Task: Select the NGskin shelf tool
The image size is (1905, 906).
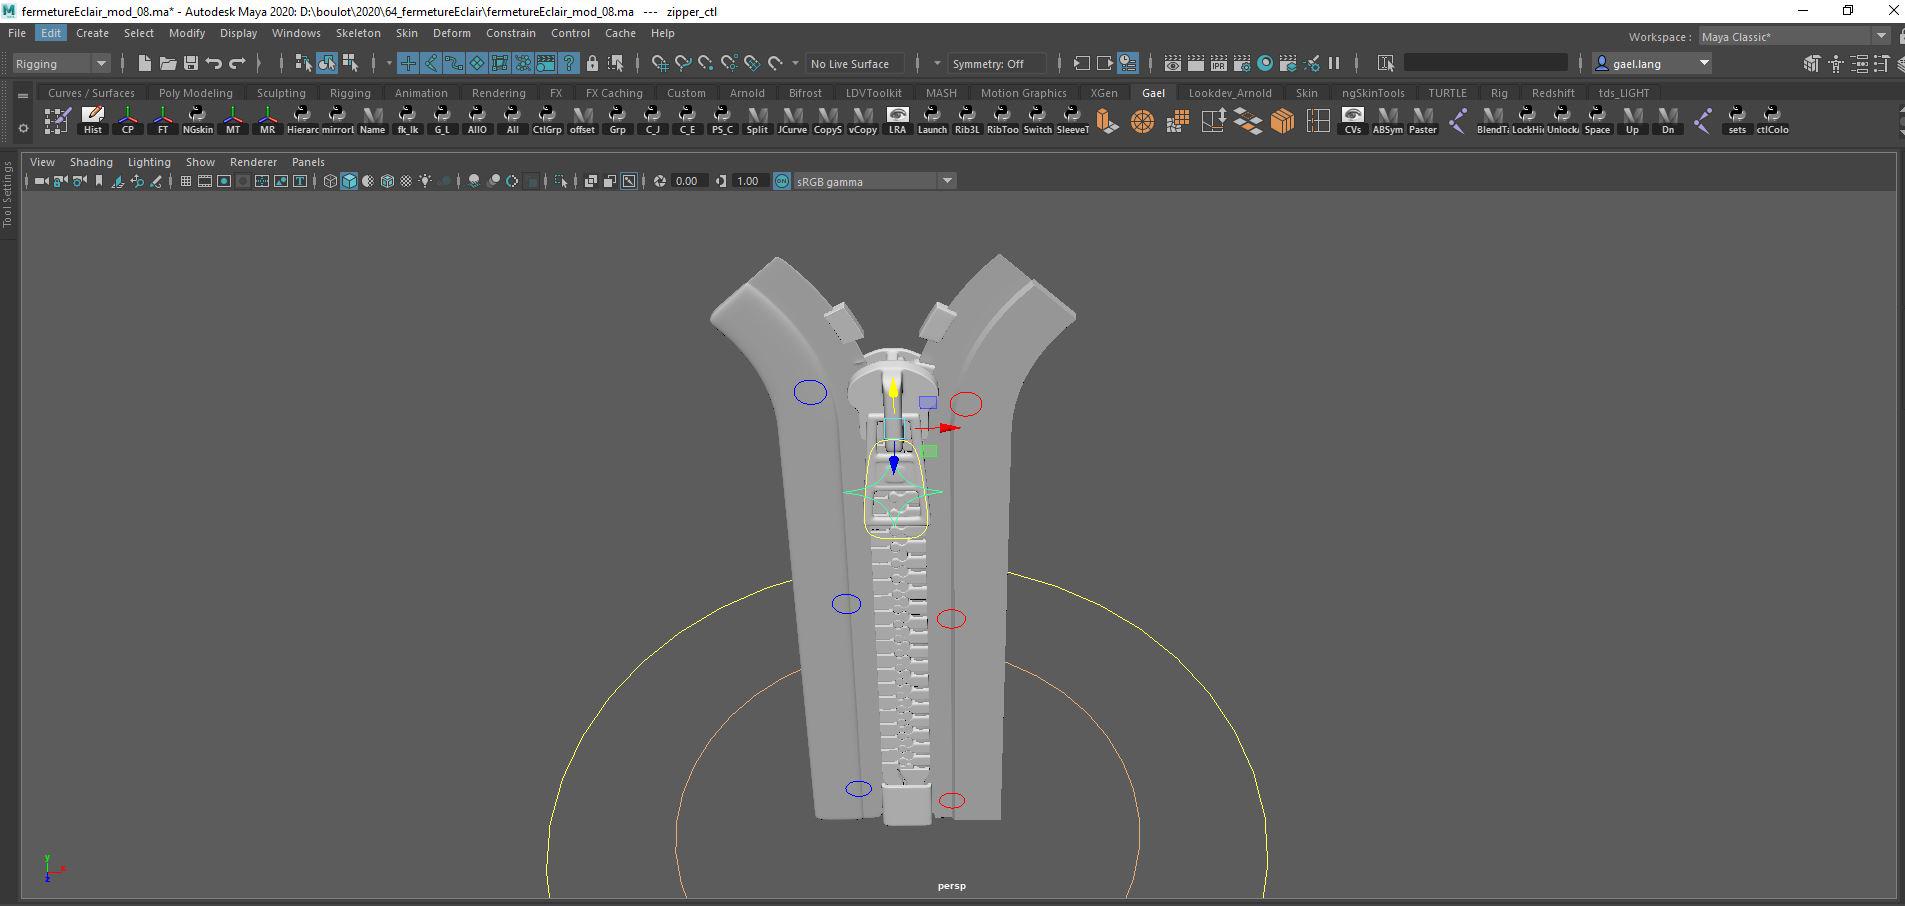Action: 197,120
